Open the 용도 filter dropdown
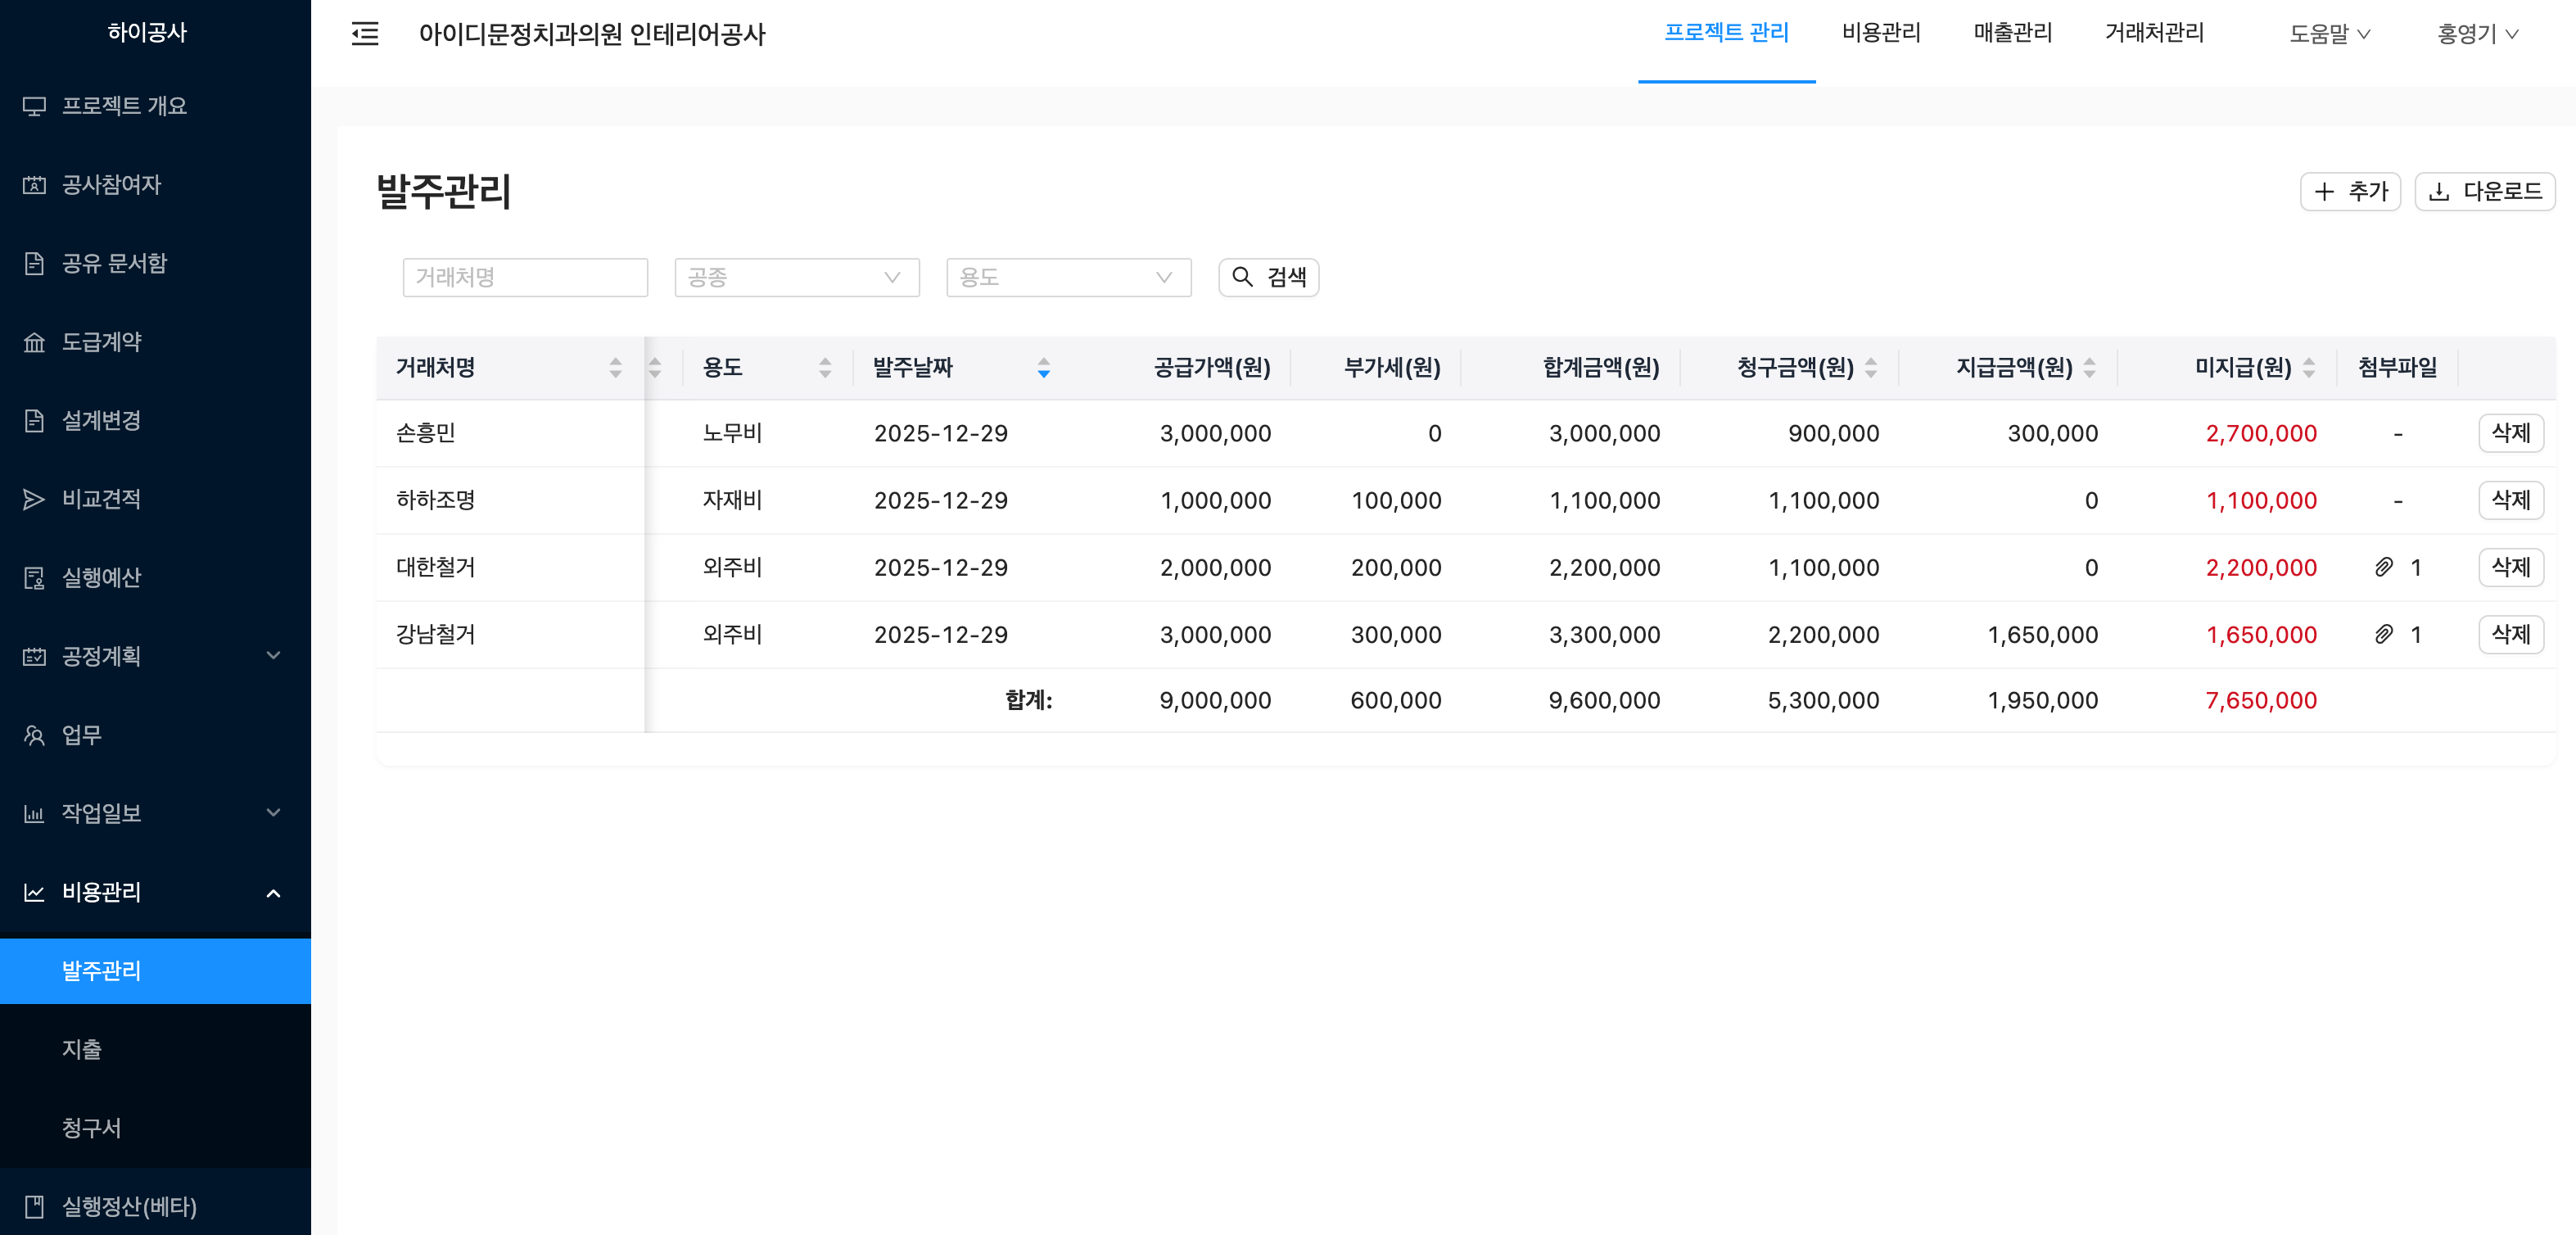Viewport: 2576px width, 1235px height. tap(1068, 277)
